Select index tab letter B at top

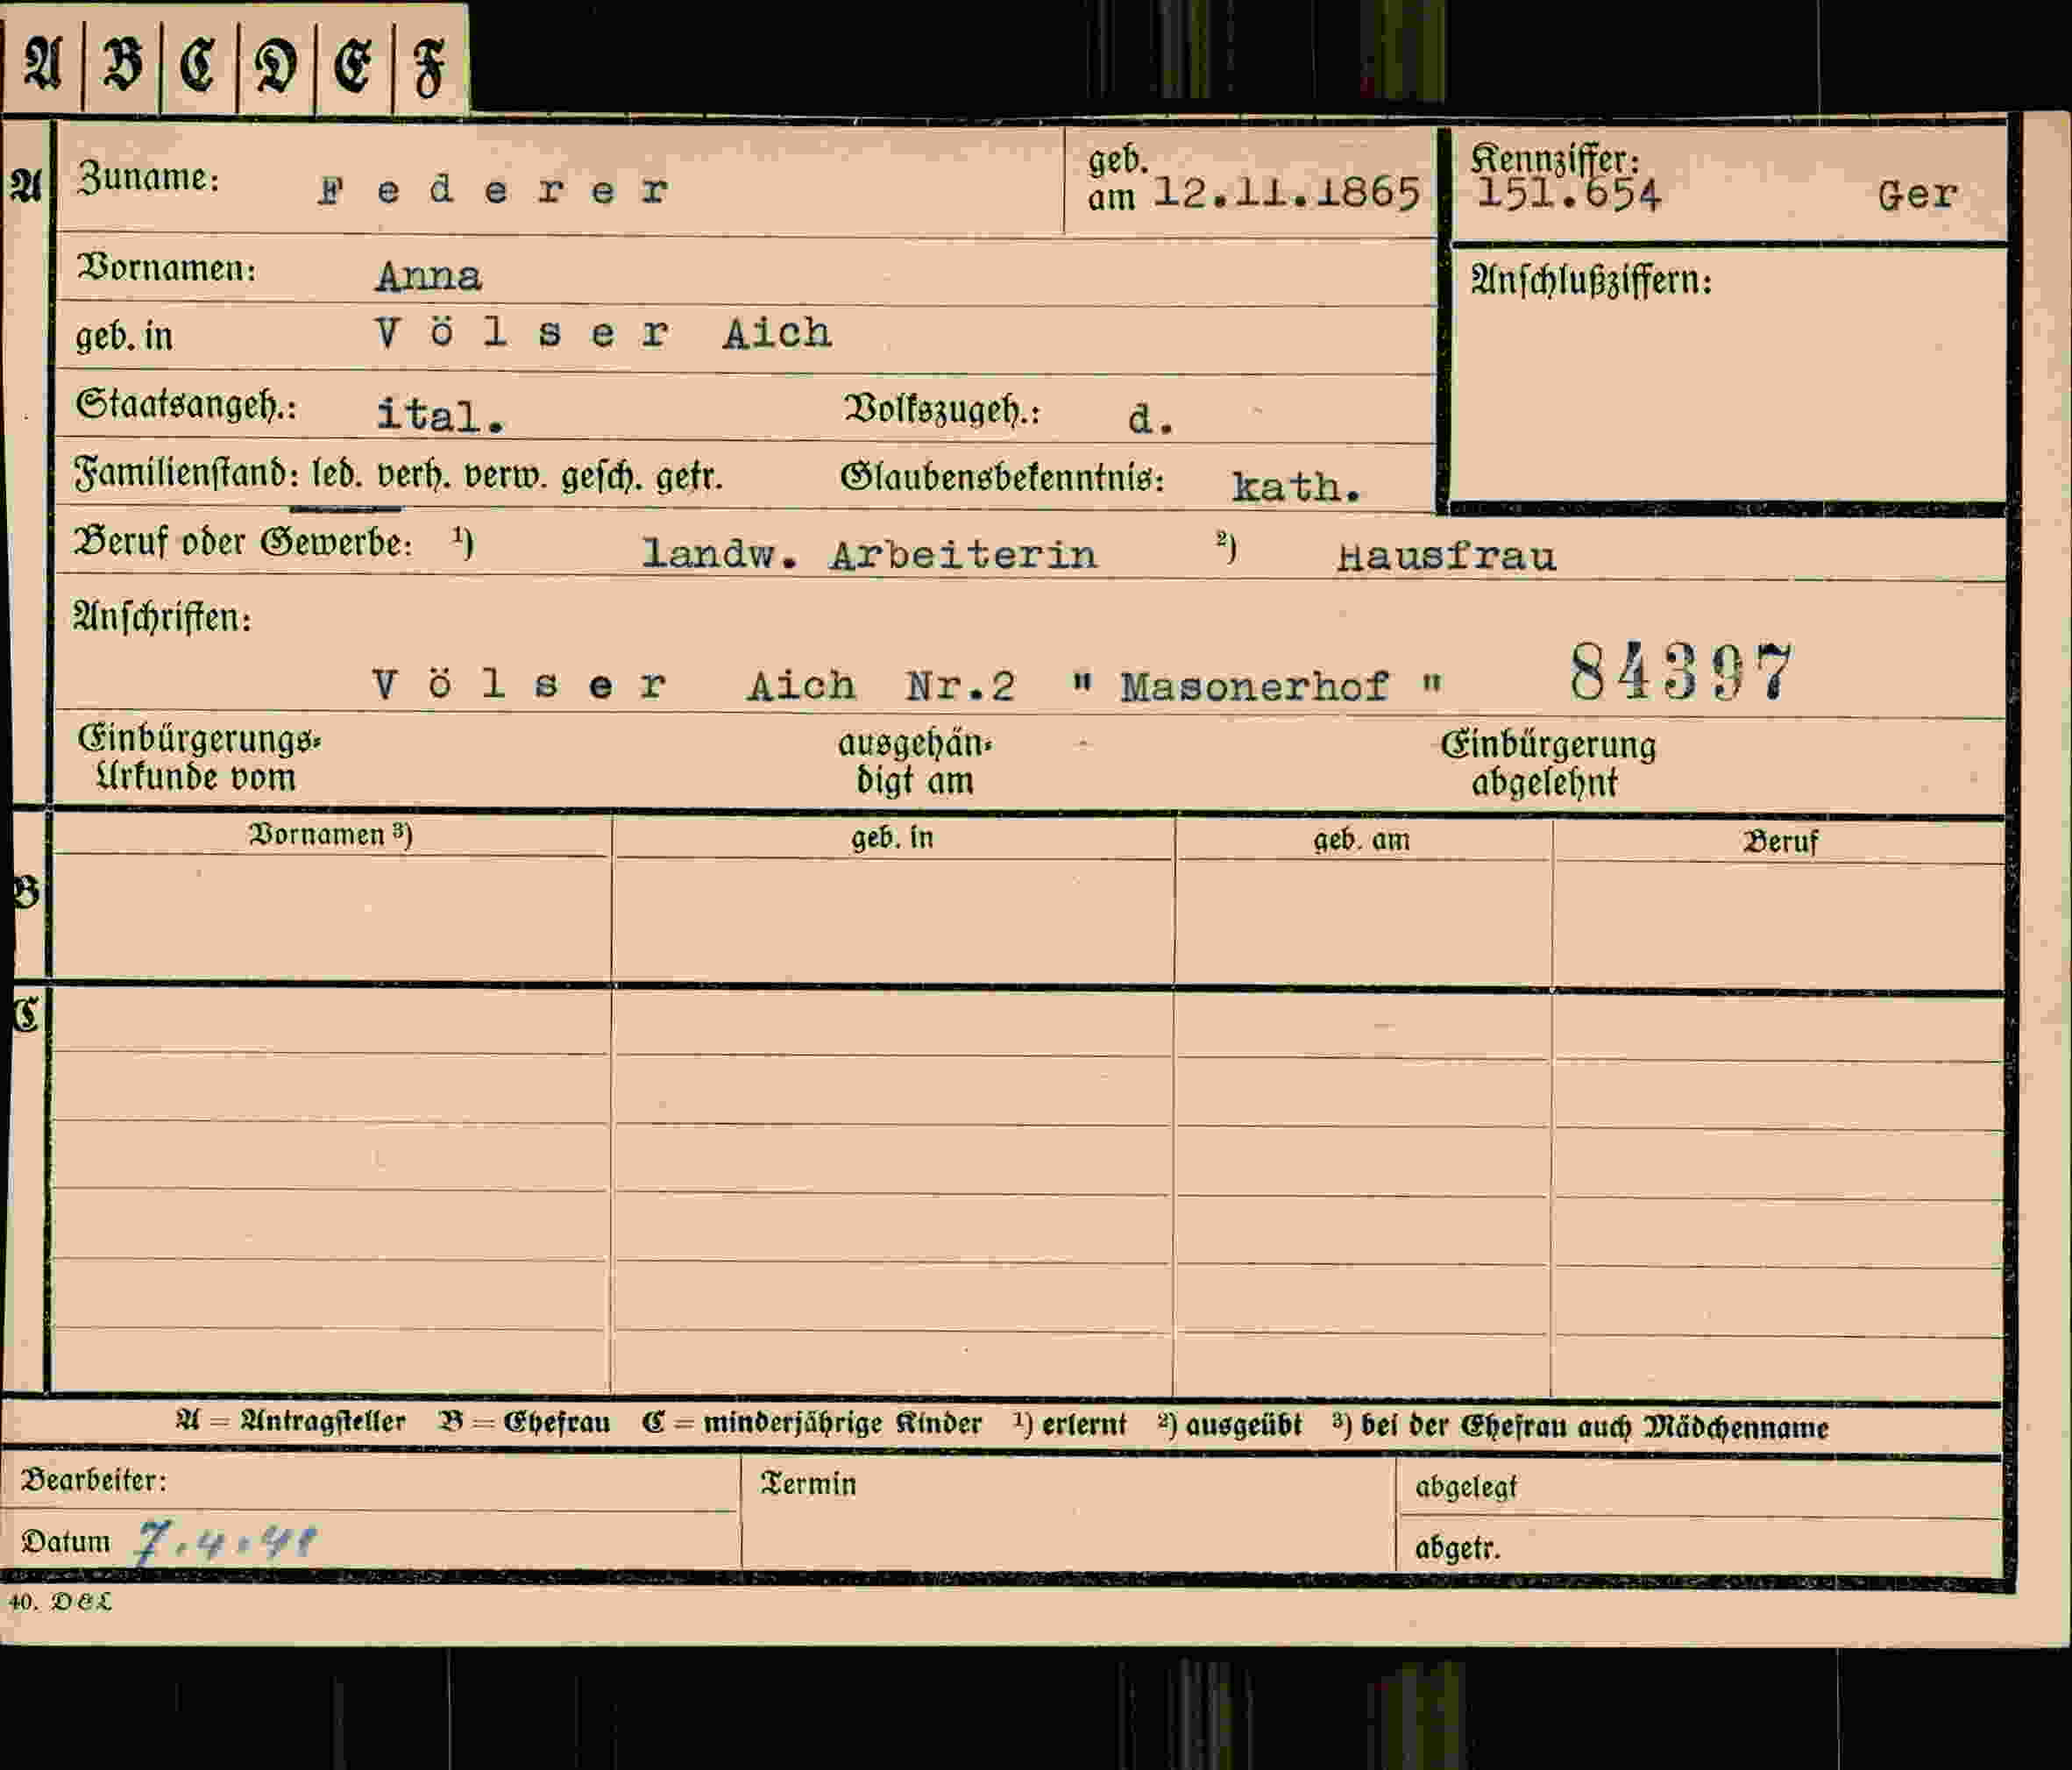121,64
